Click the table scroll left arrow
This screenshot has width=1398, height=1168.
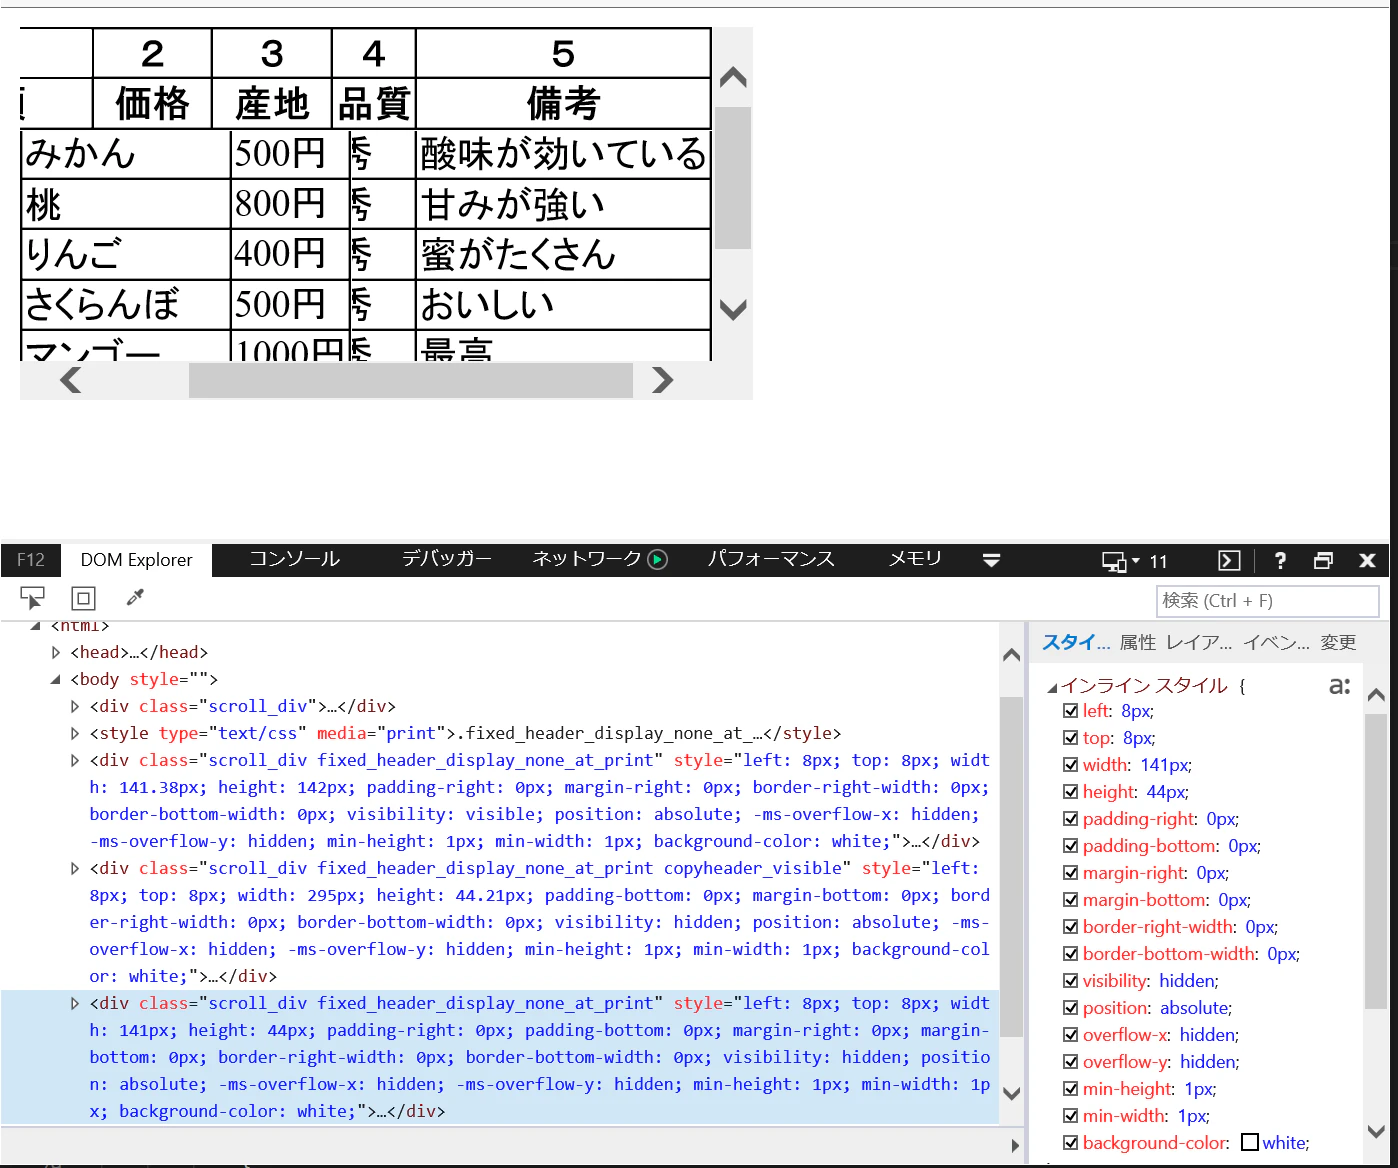coord(71,380)
